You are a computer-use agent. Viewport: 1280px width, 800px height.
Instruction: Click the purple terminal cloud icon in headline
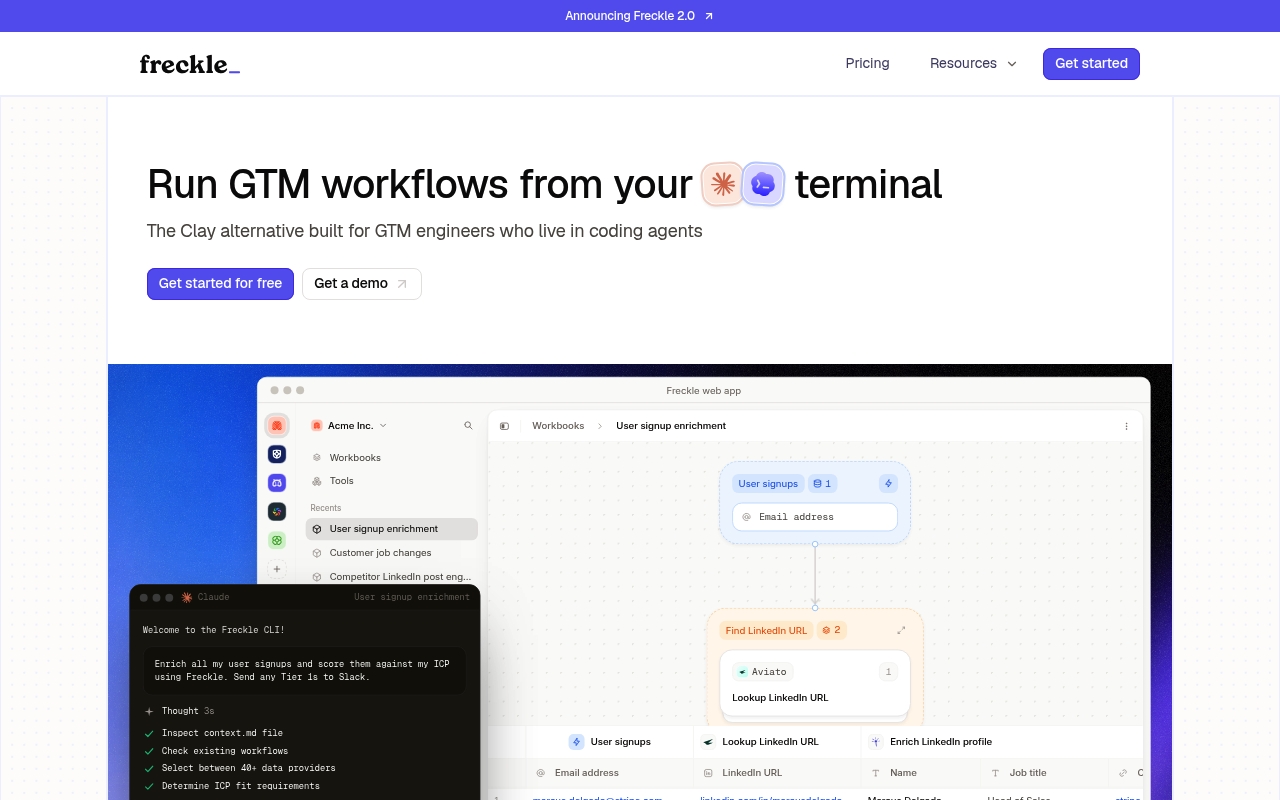coord(763,184)
